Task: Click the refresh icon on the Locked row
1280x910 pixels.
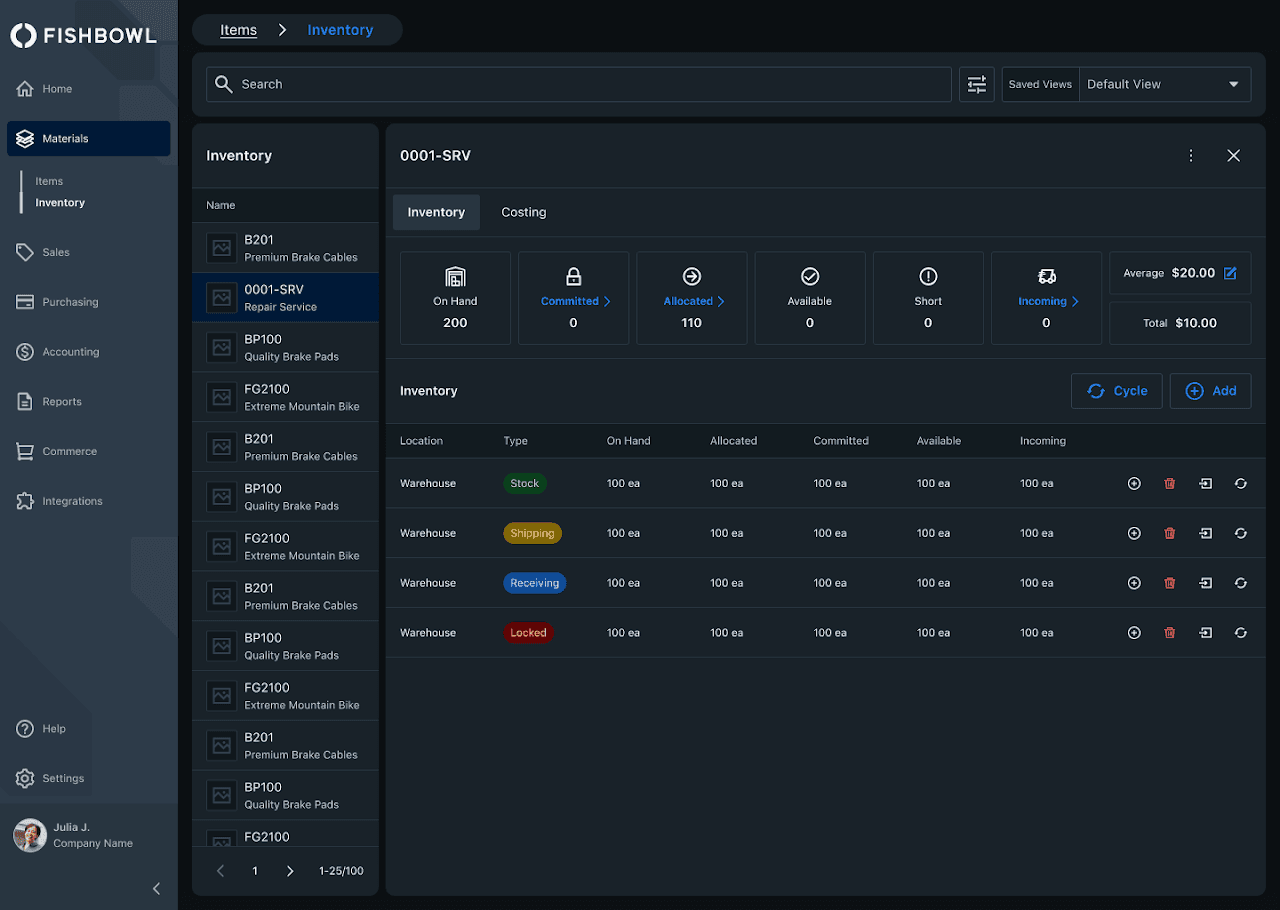Action: [x=1240, y=632]
